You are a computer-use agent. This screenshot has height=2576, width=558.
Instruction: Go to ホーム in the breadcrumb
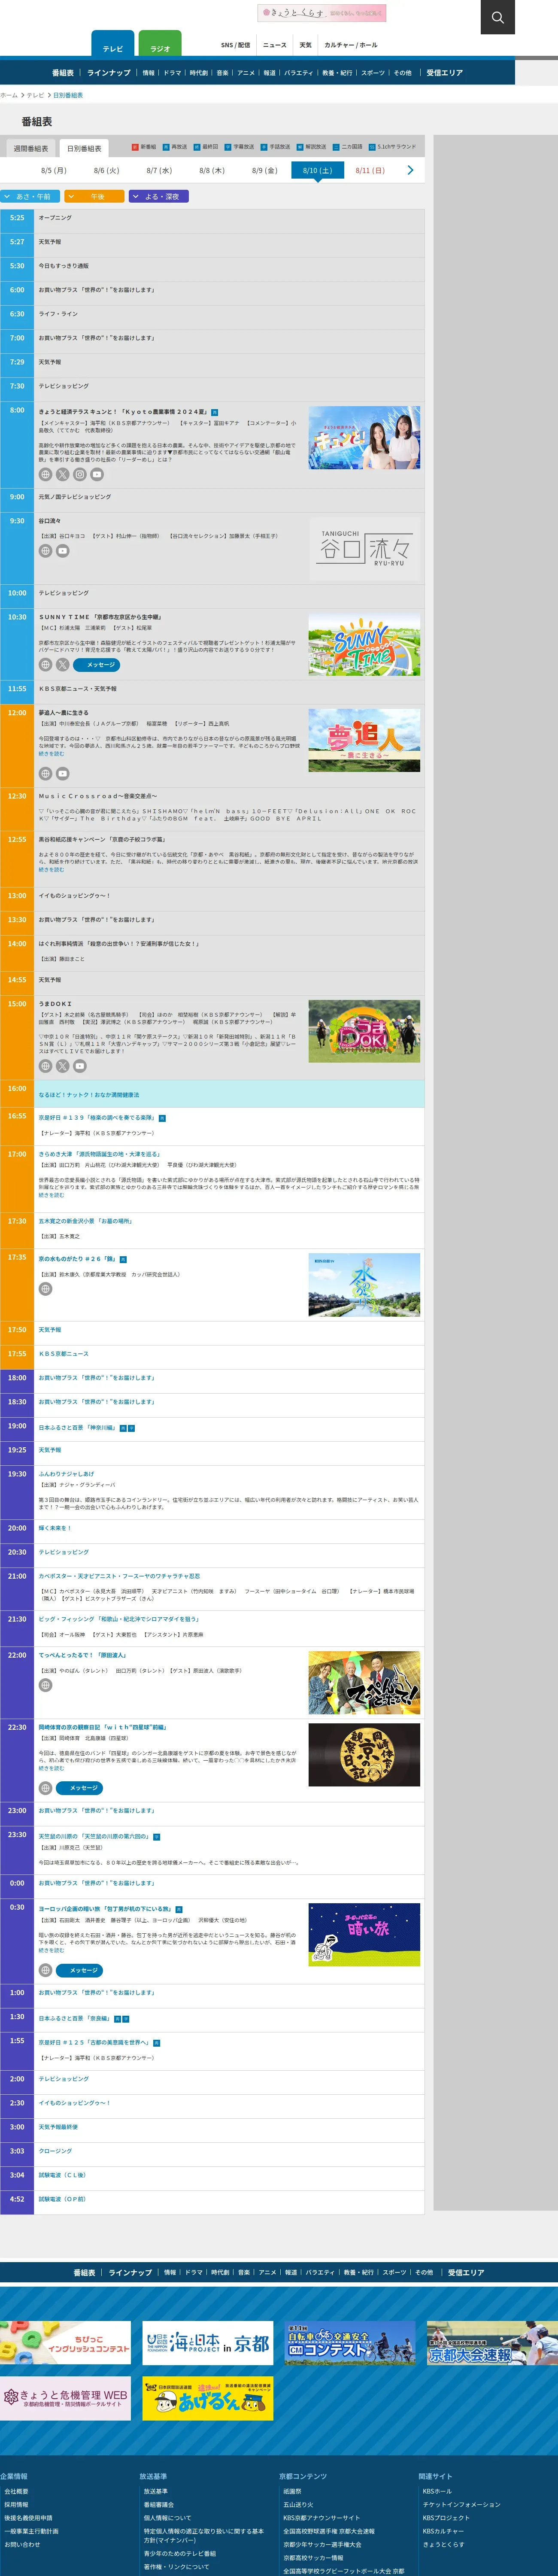tap(9, 95)
